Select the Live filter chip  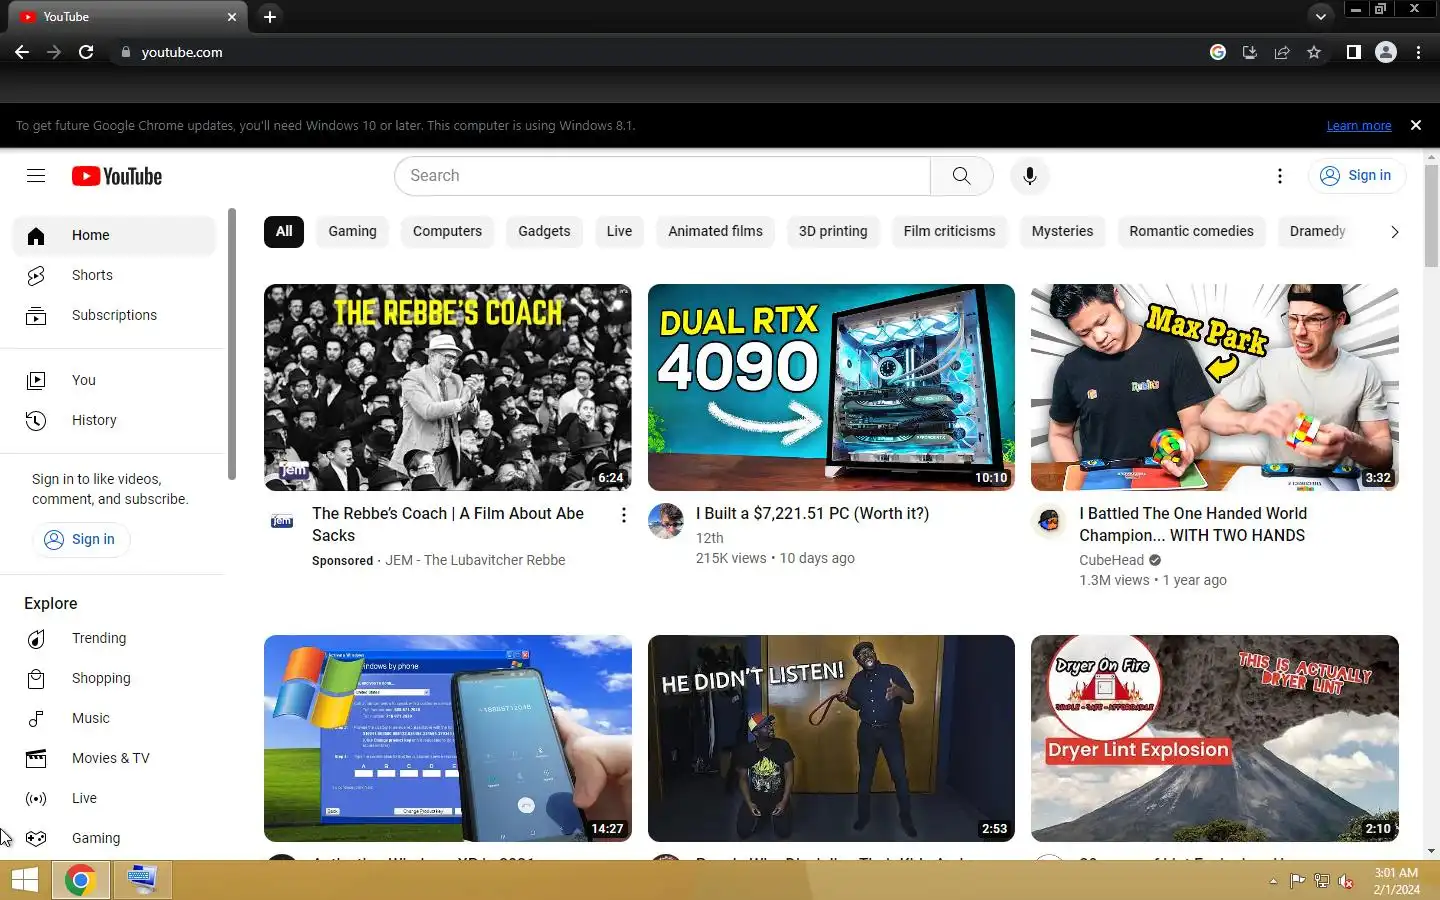click(619, 231)
